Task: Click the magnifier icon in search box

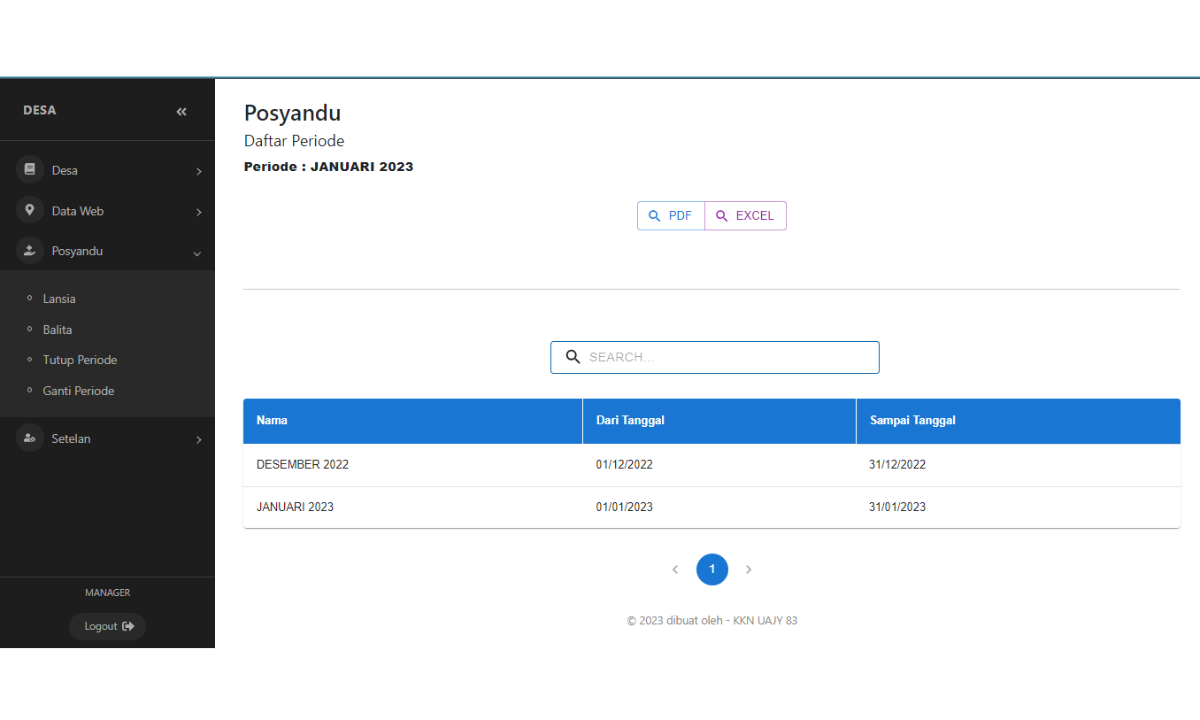Action: [x=573, y=357]
